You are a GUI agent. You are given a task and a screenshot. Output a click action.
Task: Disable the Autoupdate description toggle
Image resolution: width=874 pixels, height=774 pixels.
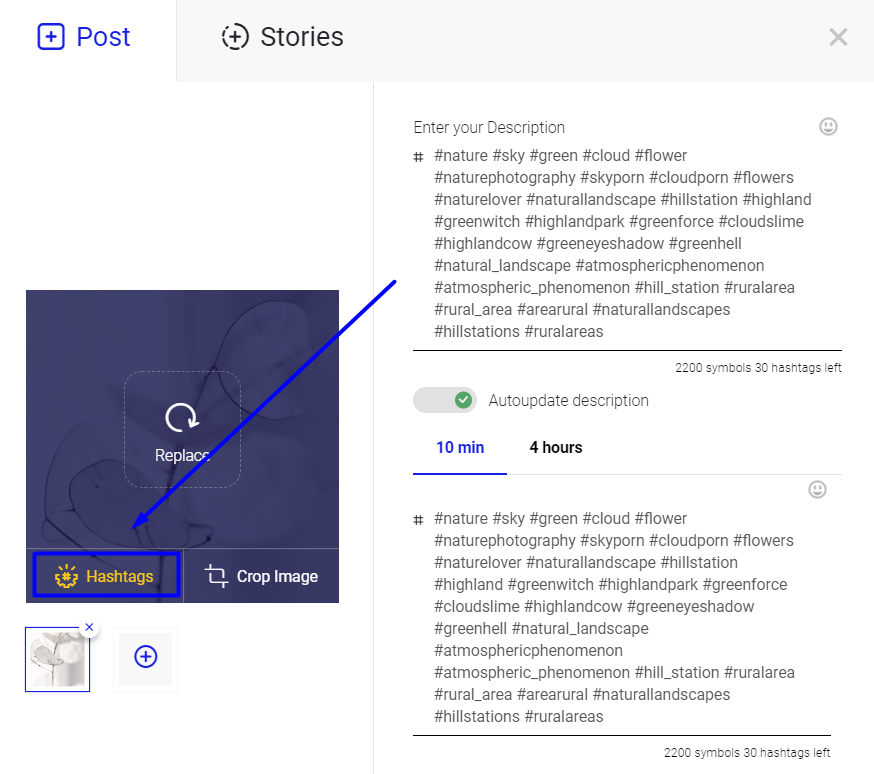[x=445, y=400]
